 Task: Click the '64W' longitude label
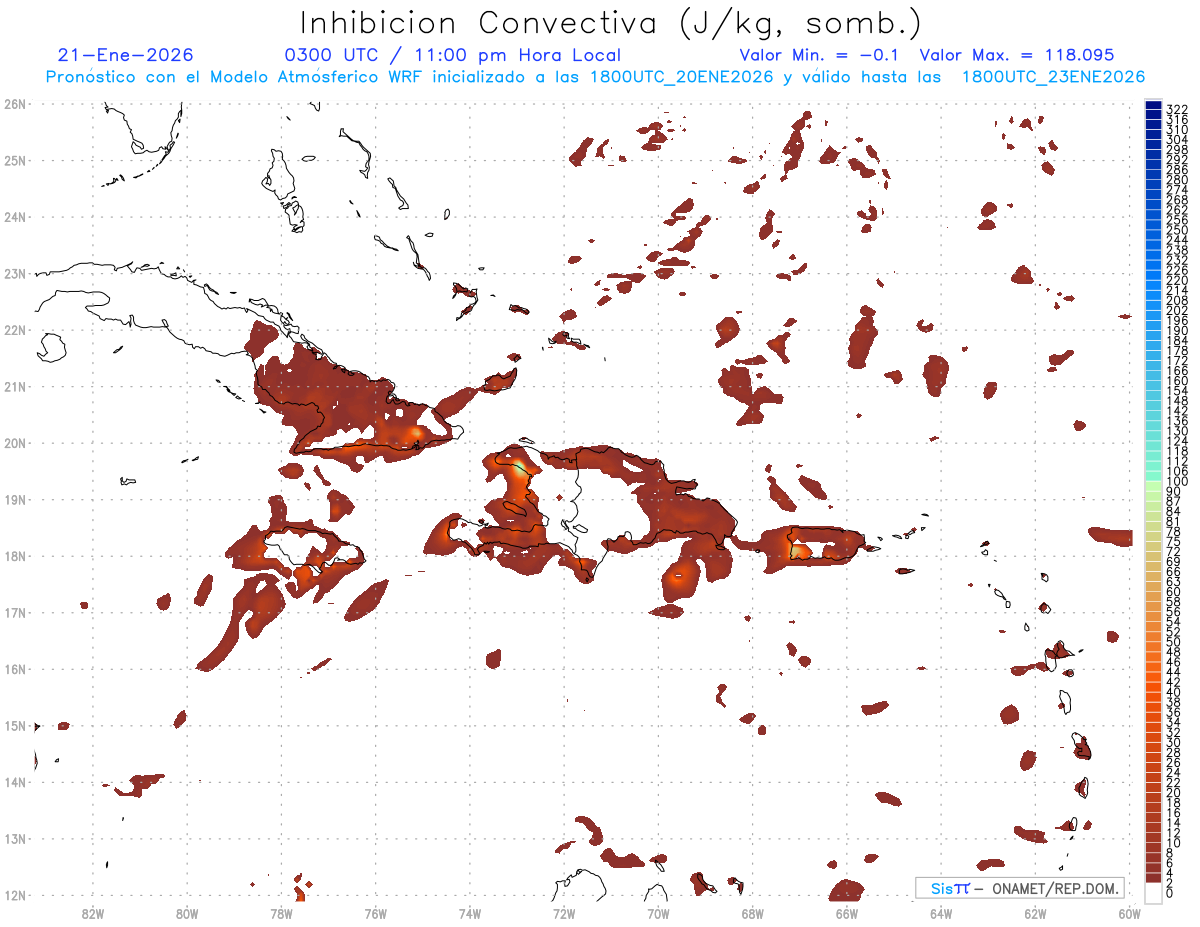[x=941, y=913]
